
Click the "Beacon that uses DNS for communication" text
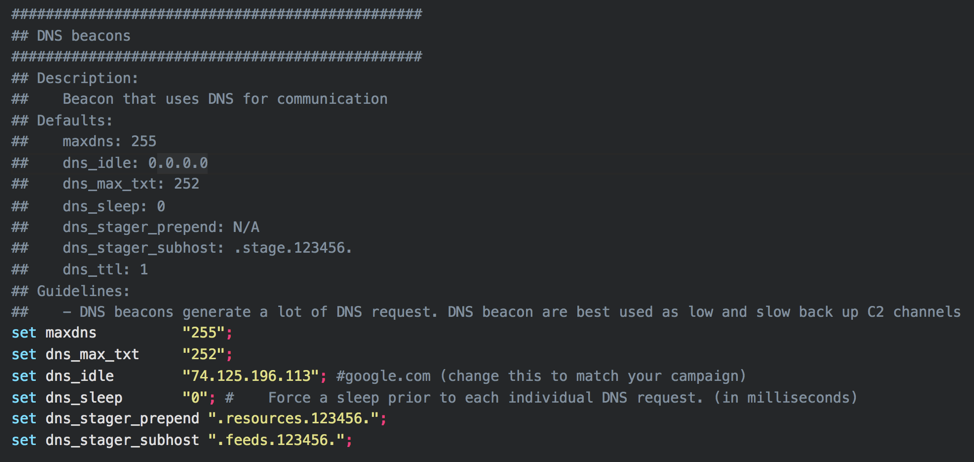pos(224,99)
